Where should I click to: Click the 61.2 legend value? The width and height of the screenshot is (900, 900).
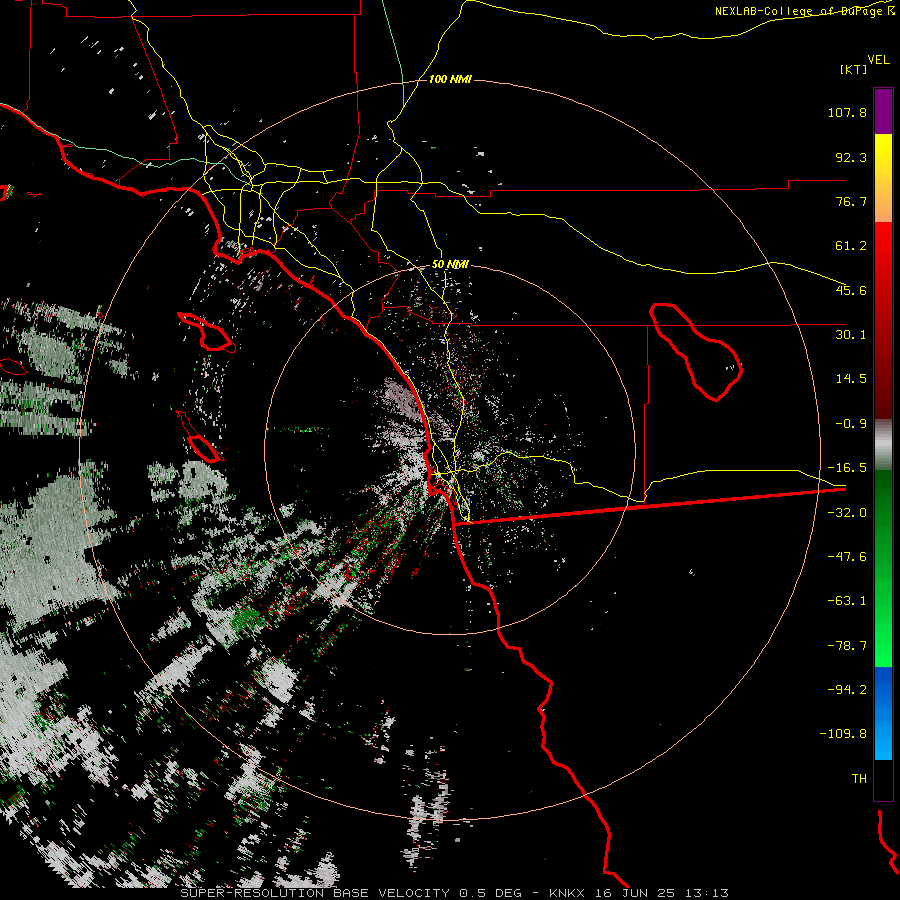pyautogui.click(x=851, y=246)
